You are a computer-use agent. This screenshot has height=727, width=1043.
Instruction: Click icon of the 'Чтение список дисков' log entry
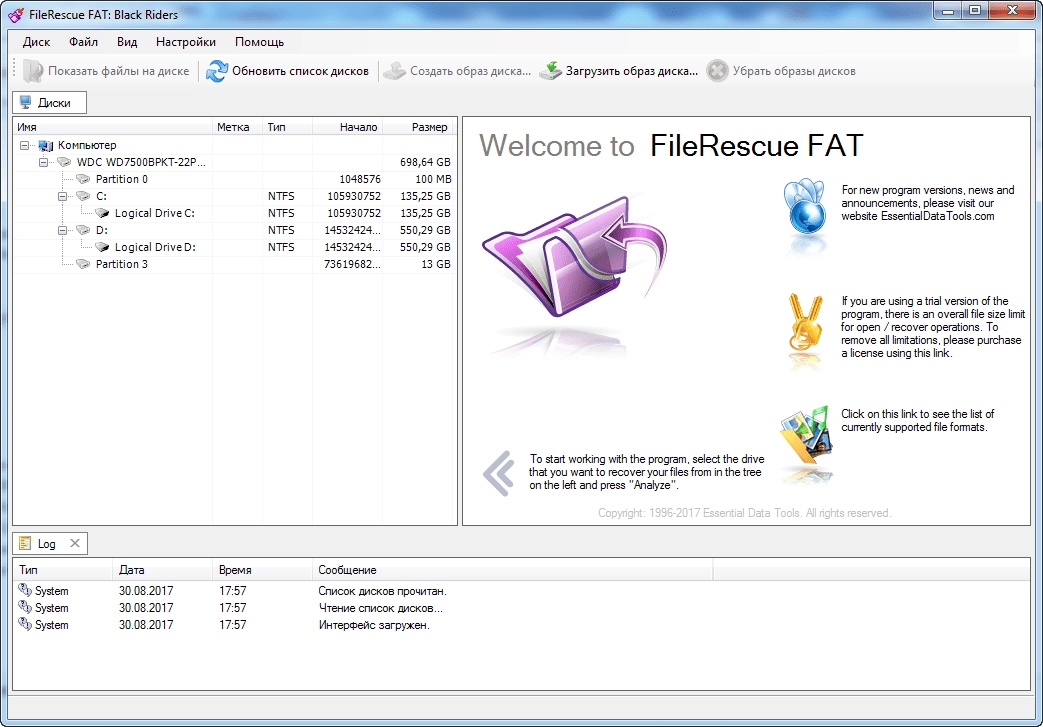(25, 607)
